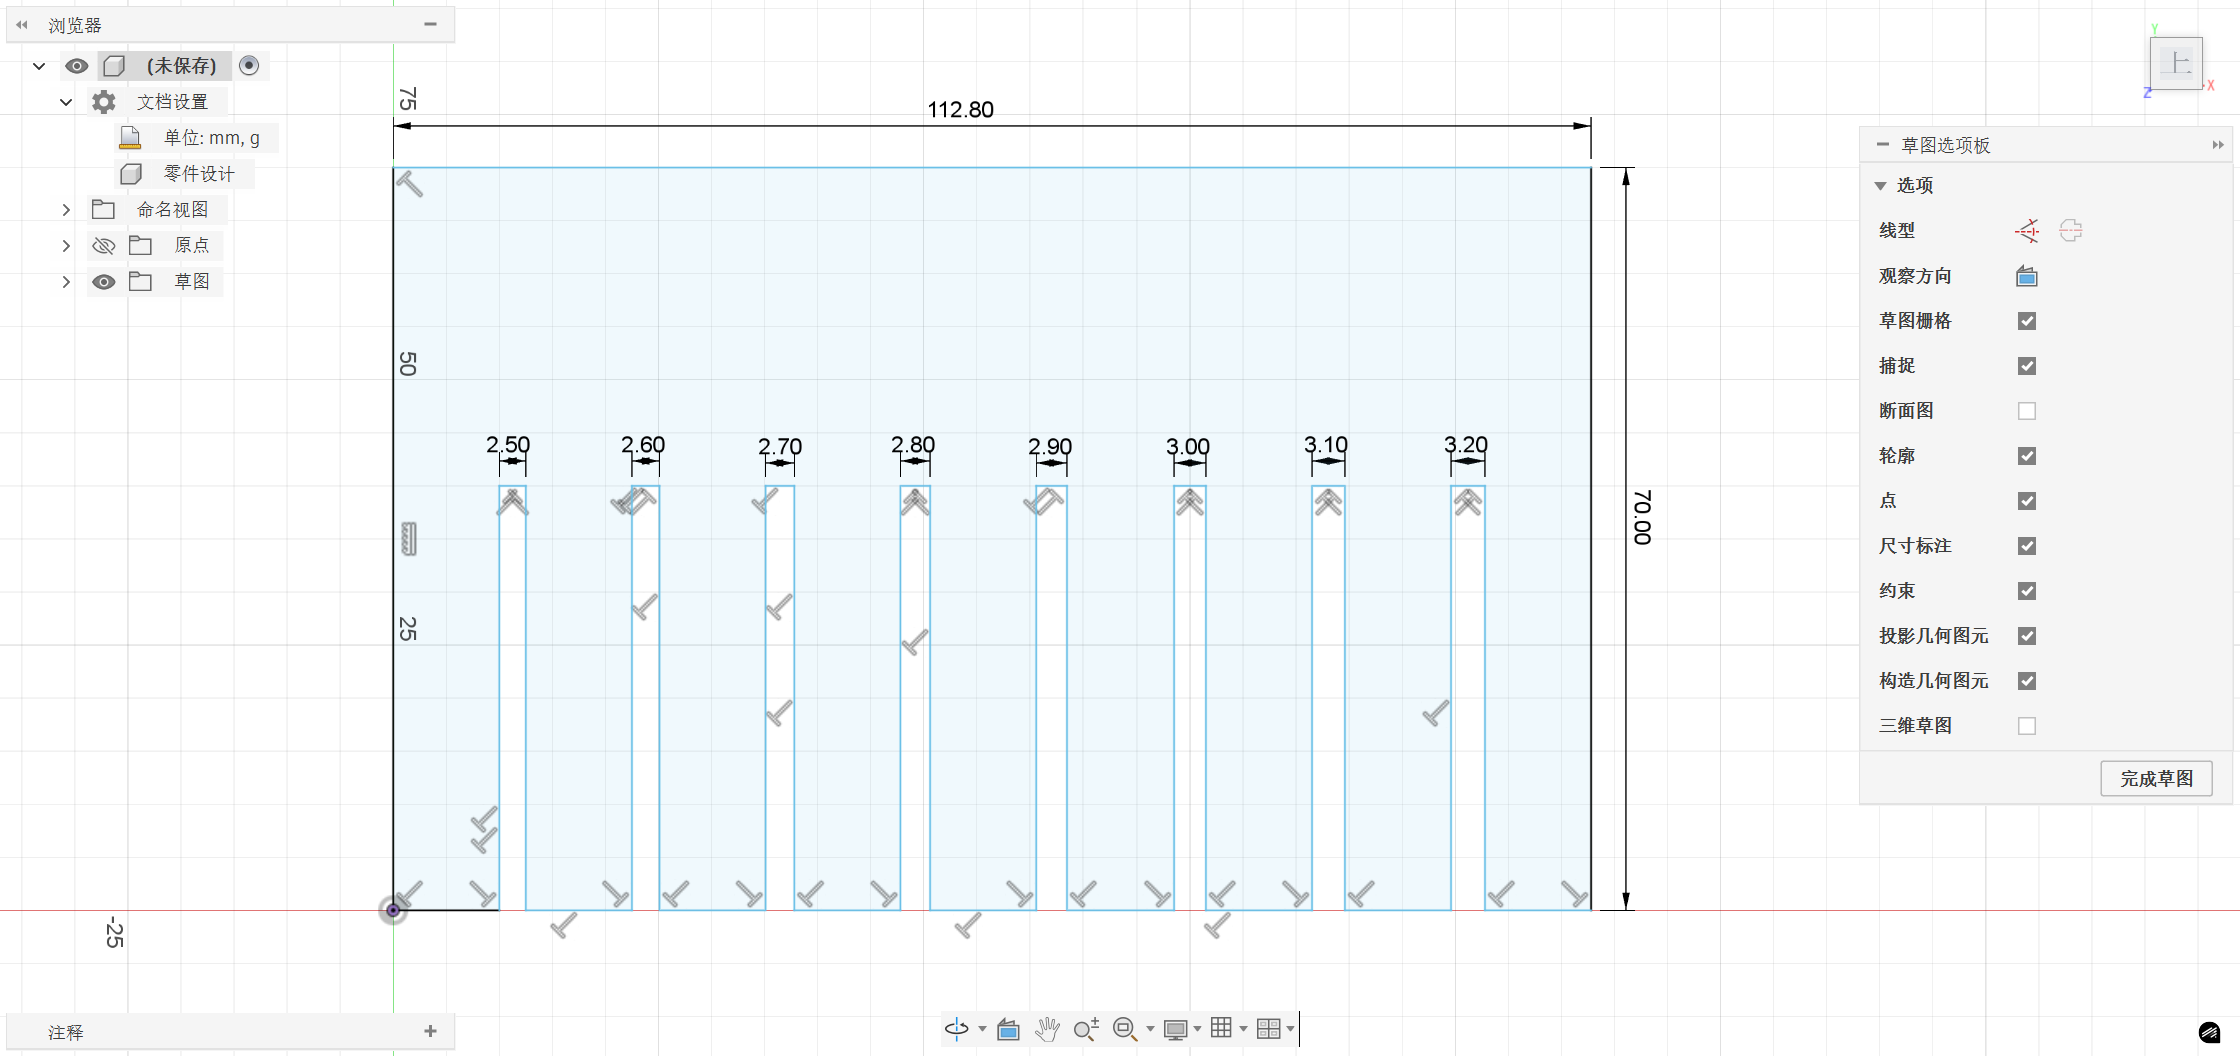
Task: Select the 3.20 slot dimension
Action: click(x=1466, y=444)
